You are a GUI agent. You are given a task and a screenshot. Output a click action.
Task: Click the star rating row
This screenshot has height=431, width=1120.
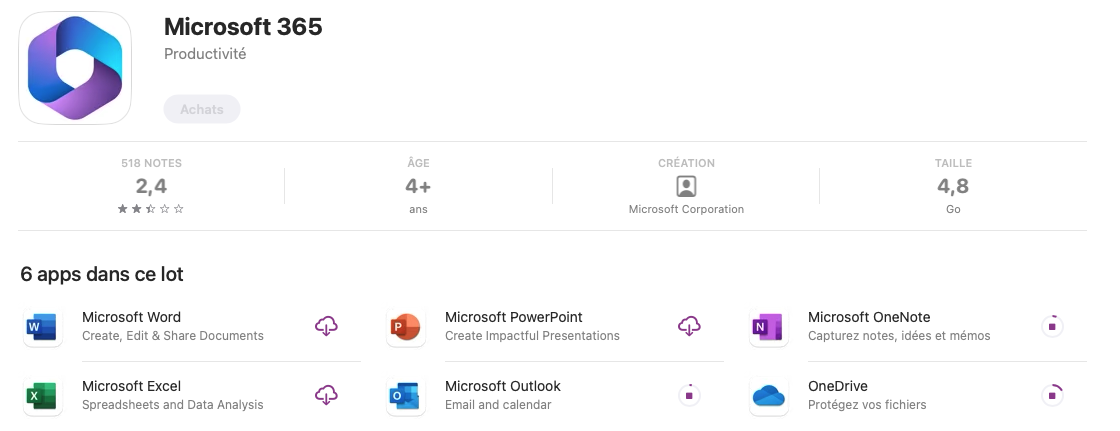click(x=151, y=209)
